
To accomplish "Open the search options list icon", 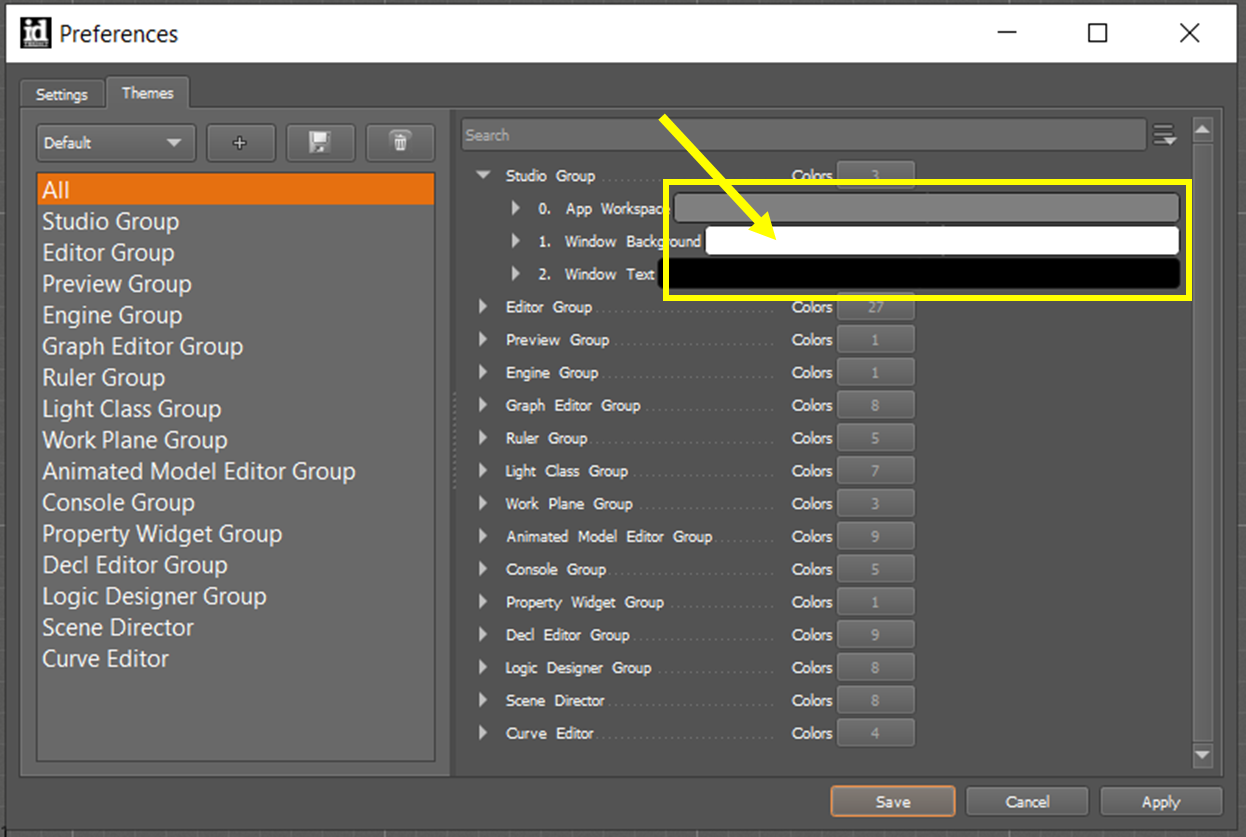I will [x=1165, y=135].
